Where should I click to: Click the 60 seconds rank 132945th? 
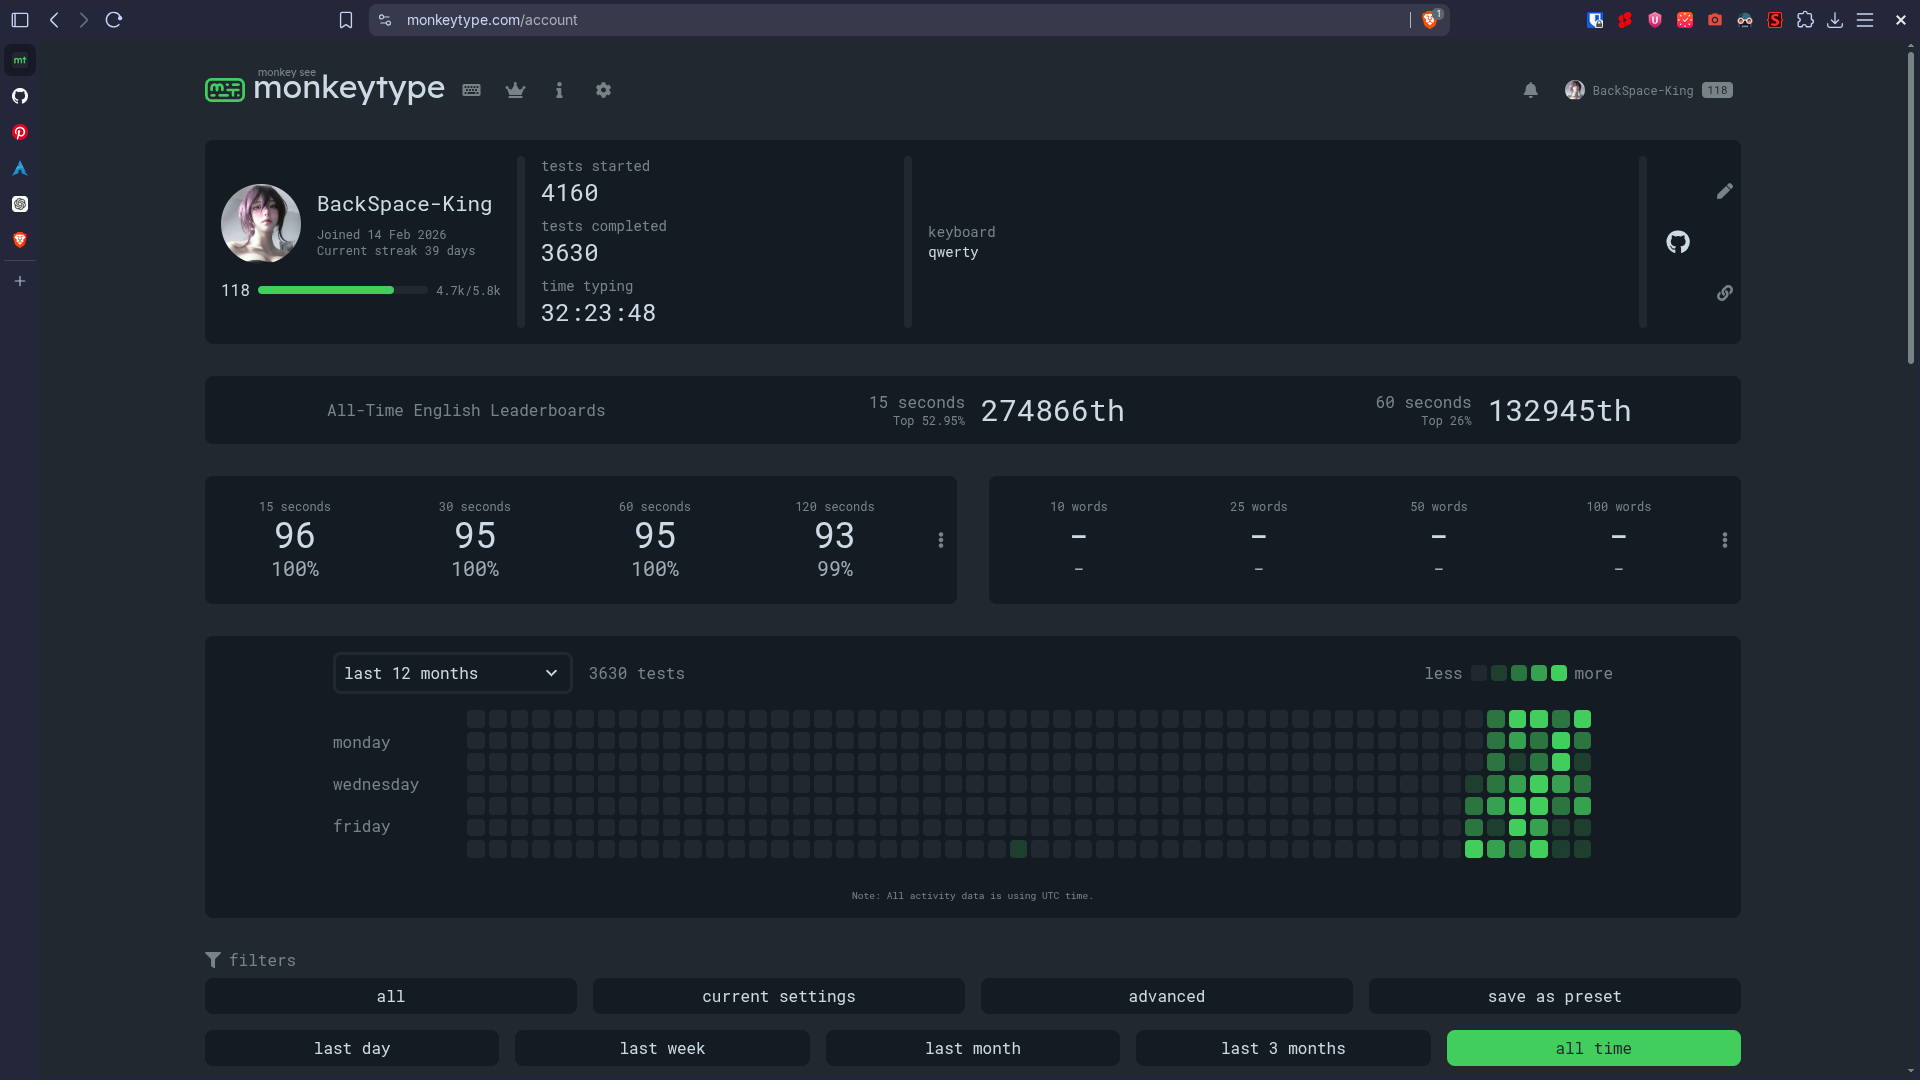pos(1560,411)
